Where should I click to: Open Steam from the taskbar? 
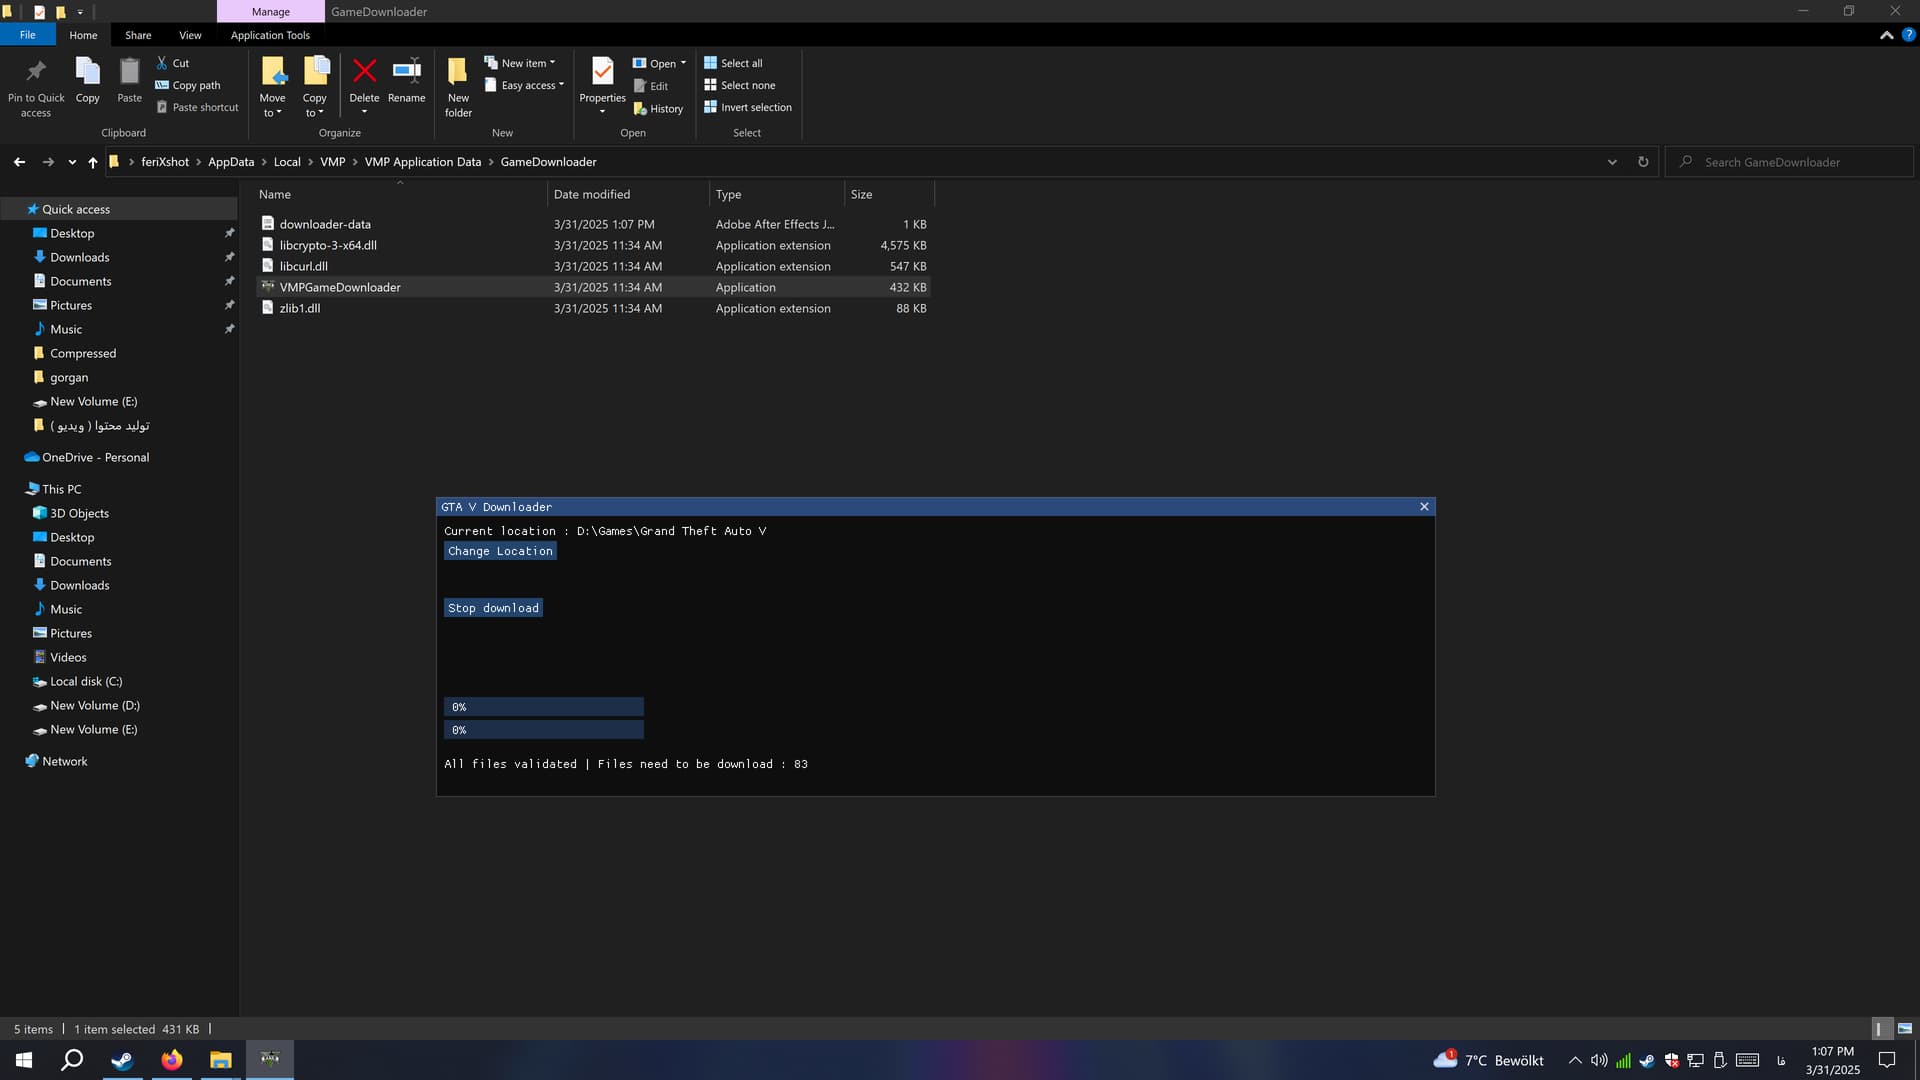point(122,1060)
